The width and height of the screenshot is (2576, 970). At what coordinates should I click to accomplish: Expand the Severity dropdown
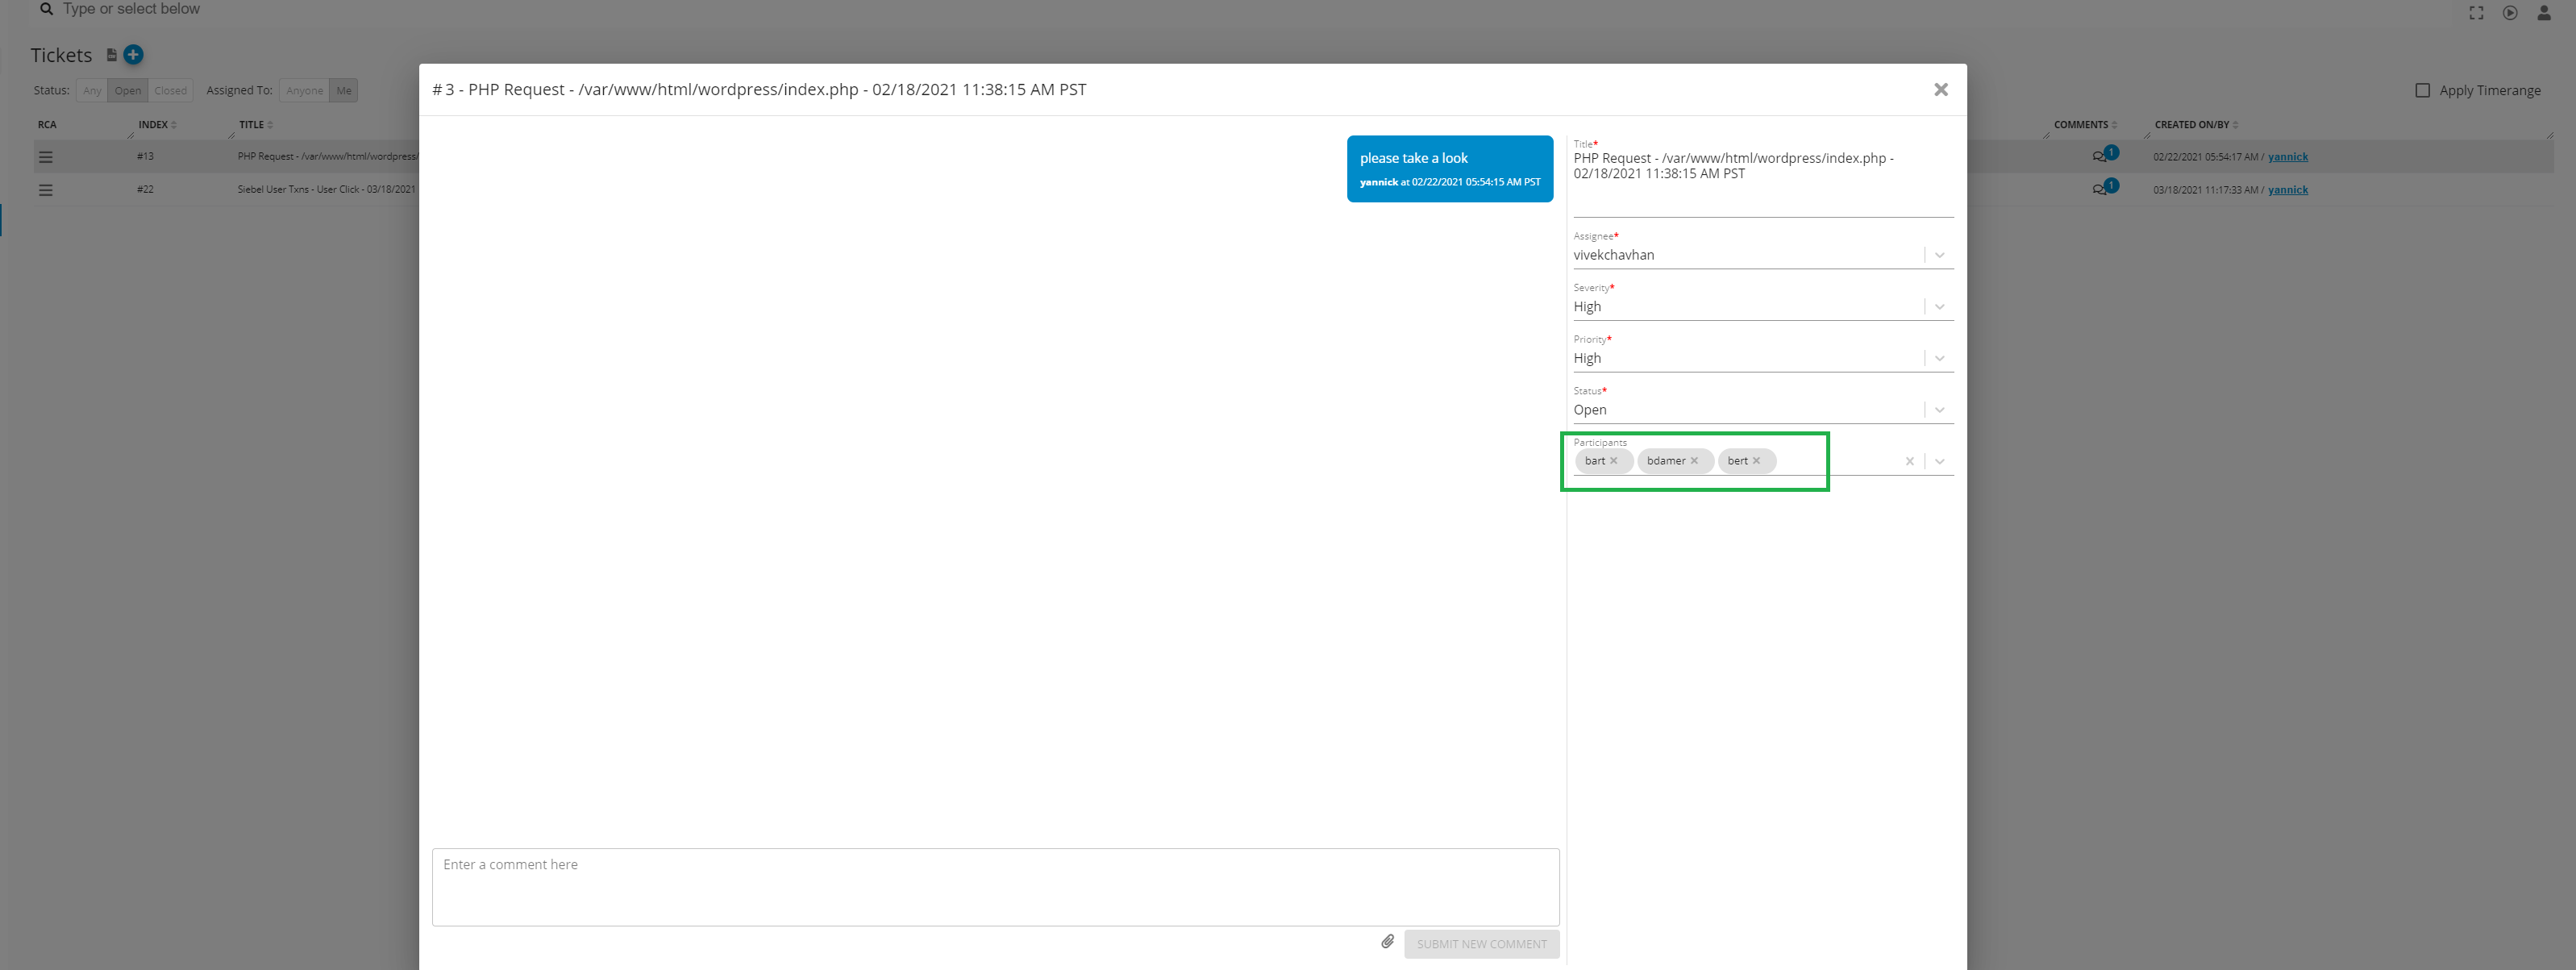pos(1939,307)
